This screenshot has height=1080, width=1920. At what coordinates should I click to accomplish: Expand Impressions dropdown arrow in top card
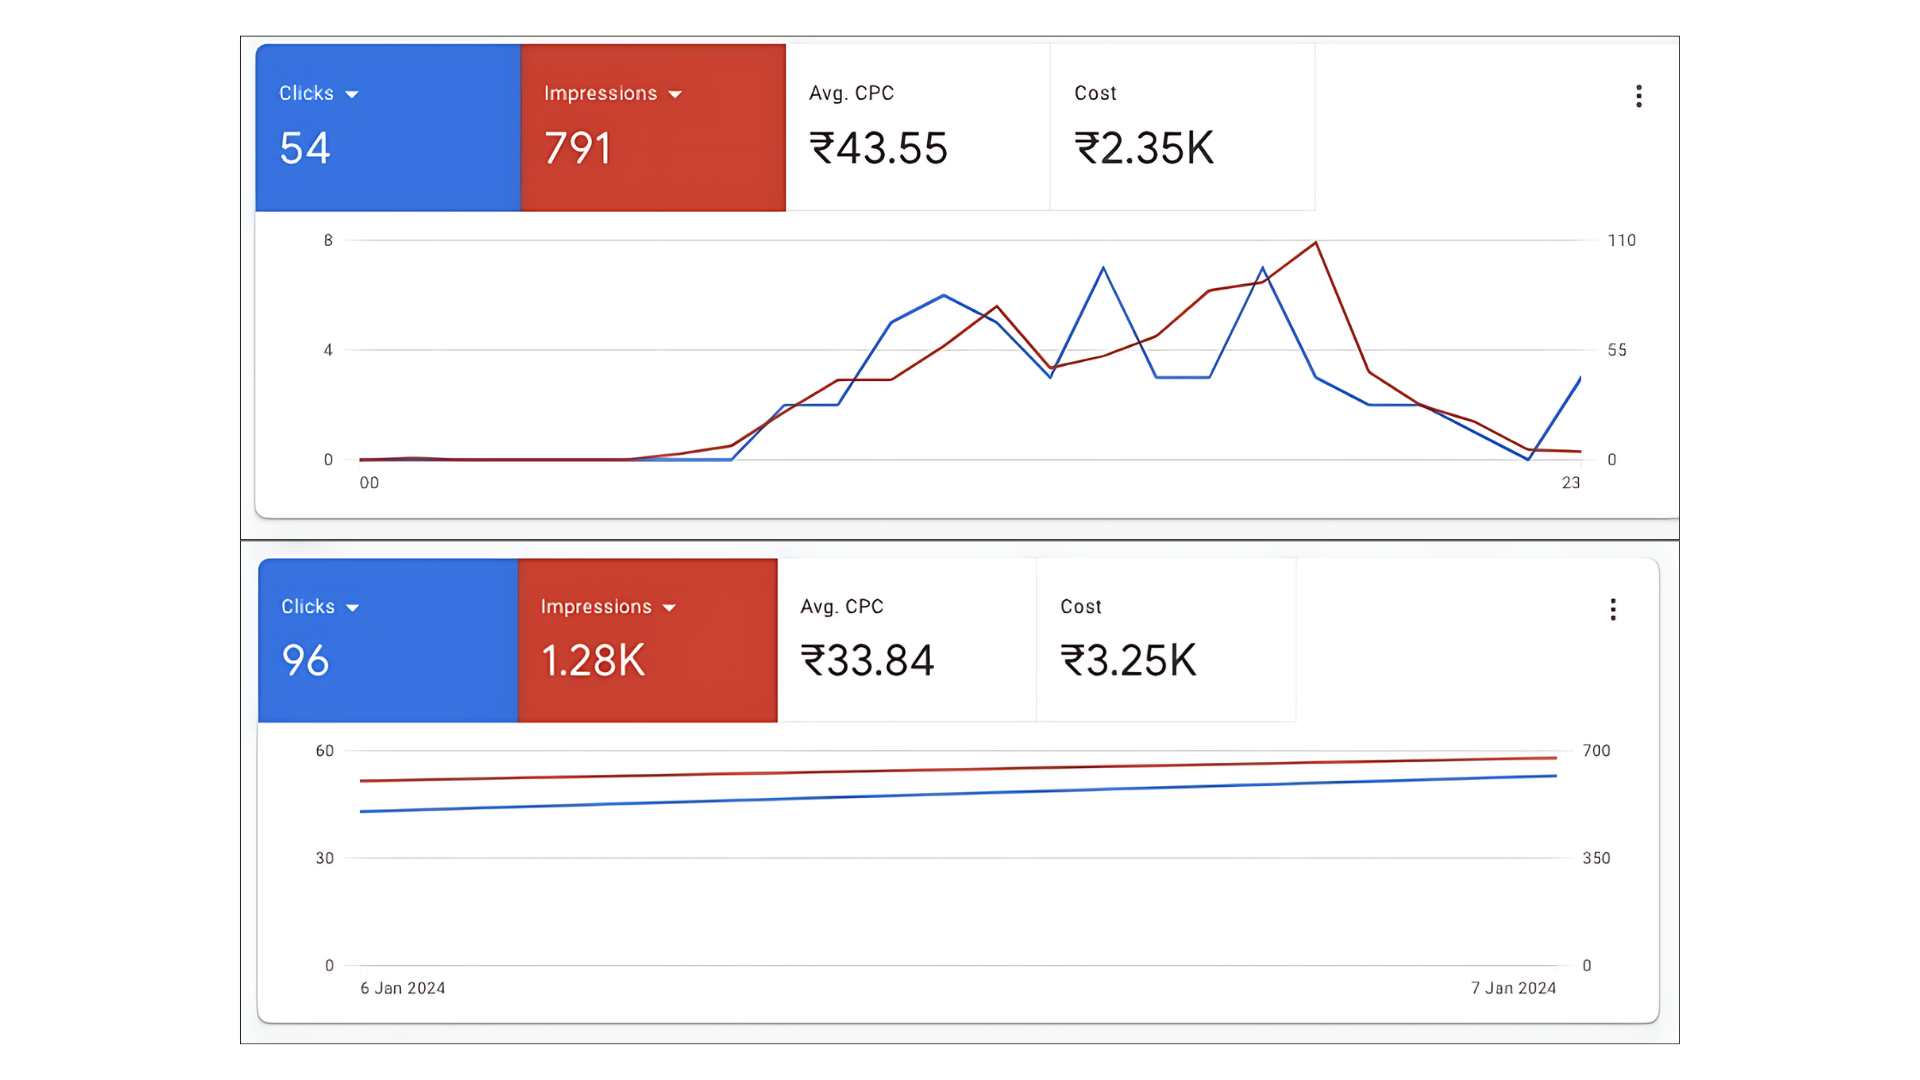[675, 94]
